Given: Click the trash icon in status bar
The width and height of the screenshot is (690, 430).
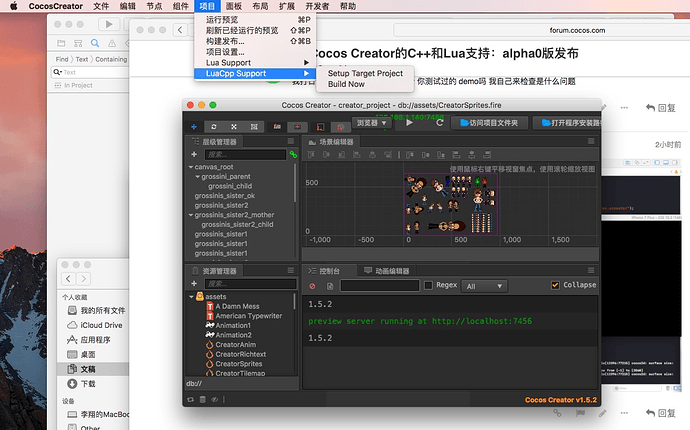Looking at the screenshot, I should [x=202, y=400].
